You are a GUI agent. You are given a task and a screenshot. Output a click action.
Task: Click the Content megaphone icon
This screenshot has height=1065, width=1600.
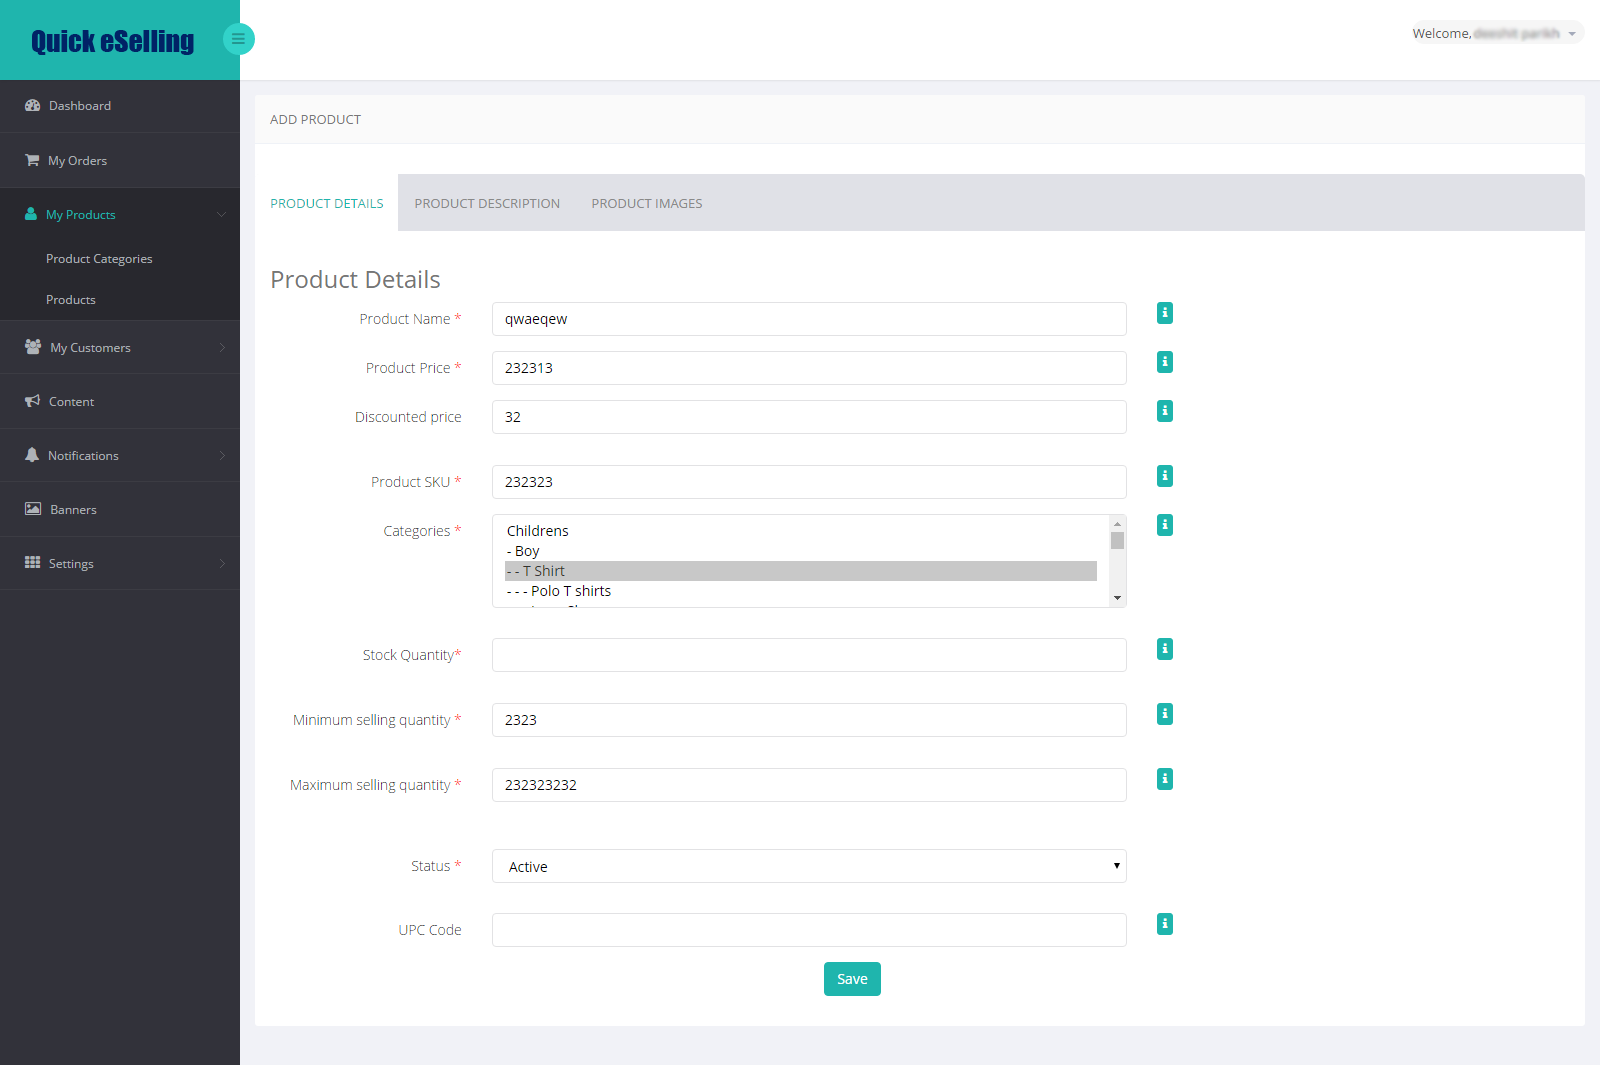(33, 401)
